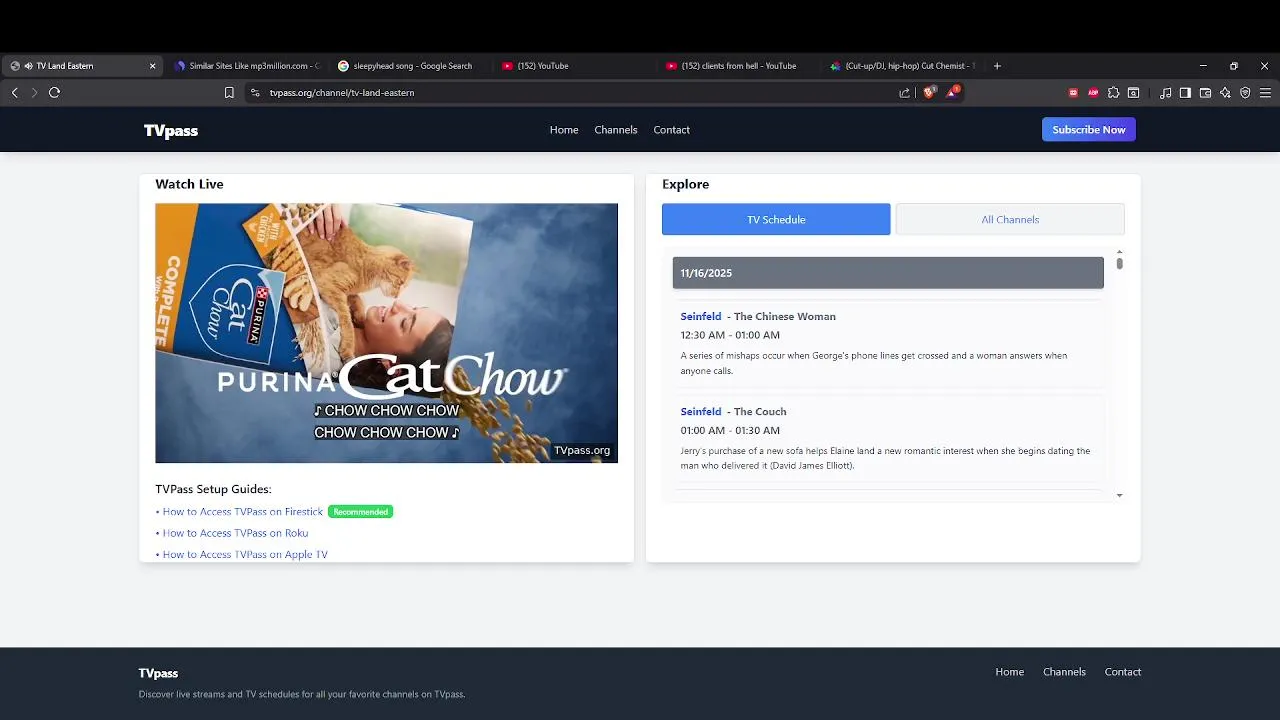Image resolution: width=1280 pixels, height=720 pixels.
Task: Click the Explore heading
Action: click(685, 184)
